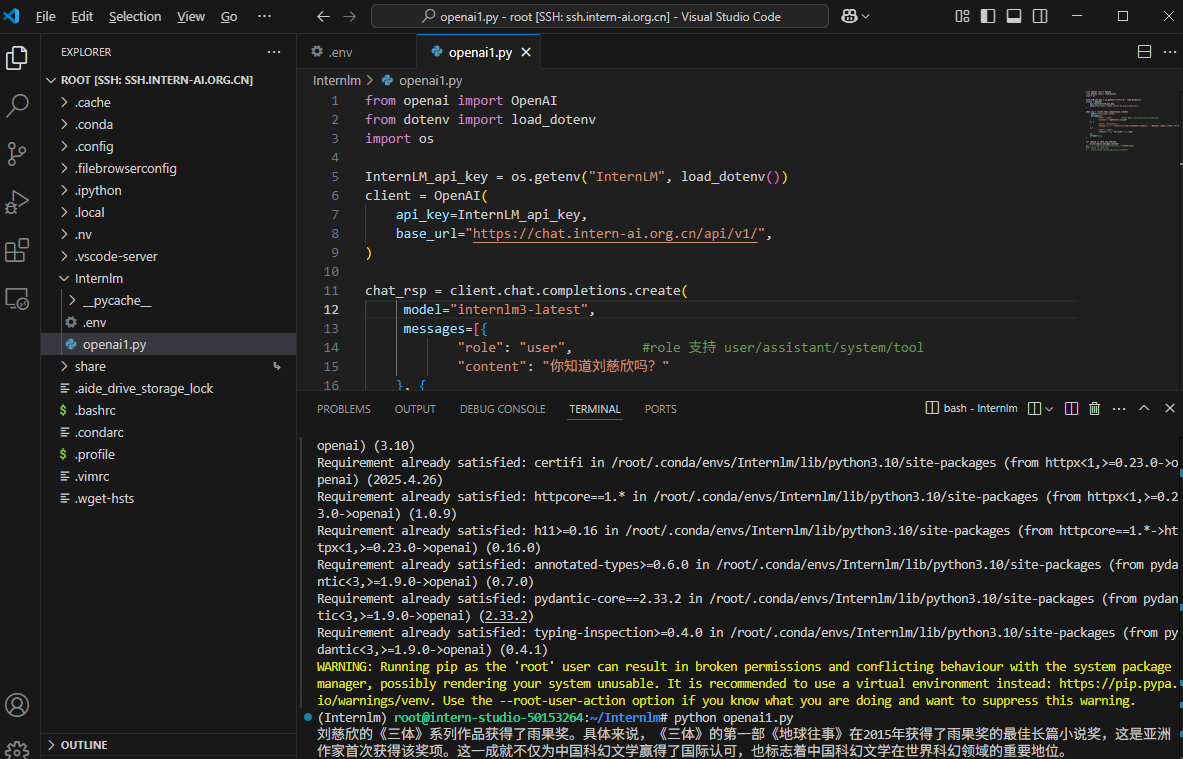1183x759 pixels.
Task: Open the Explorer view in activity bar
Action: 17,57
